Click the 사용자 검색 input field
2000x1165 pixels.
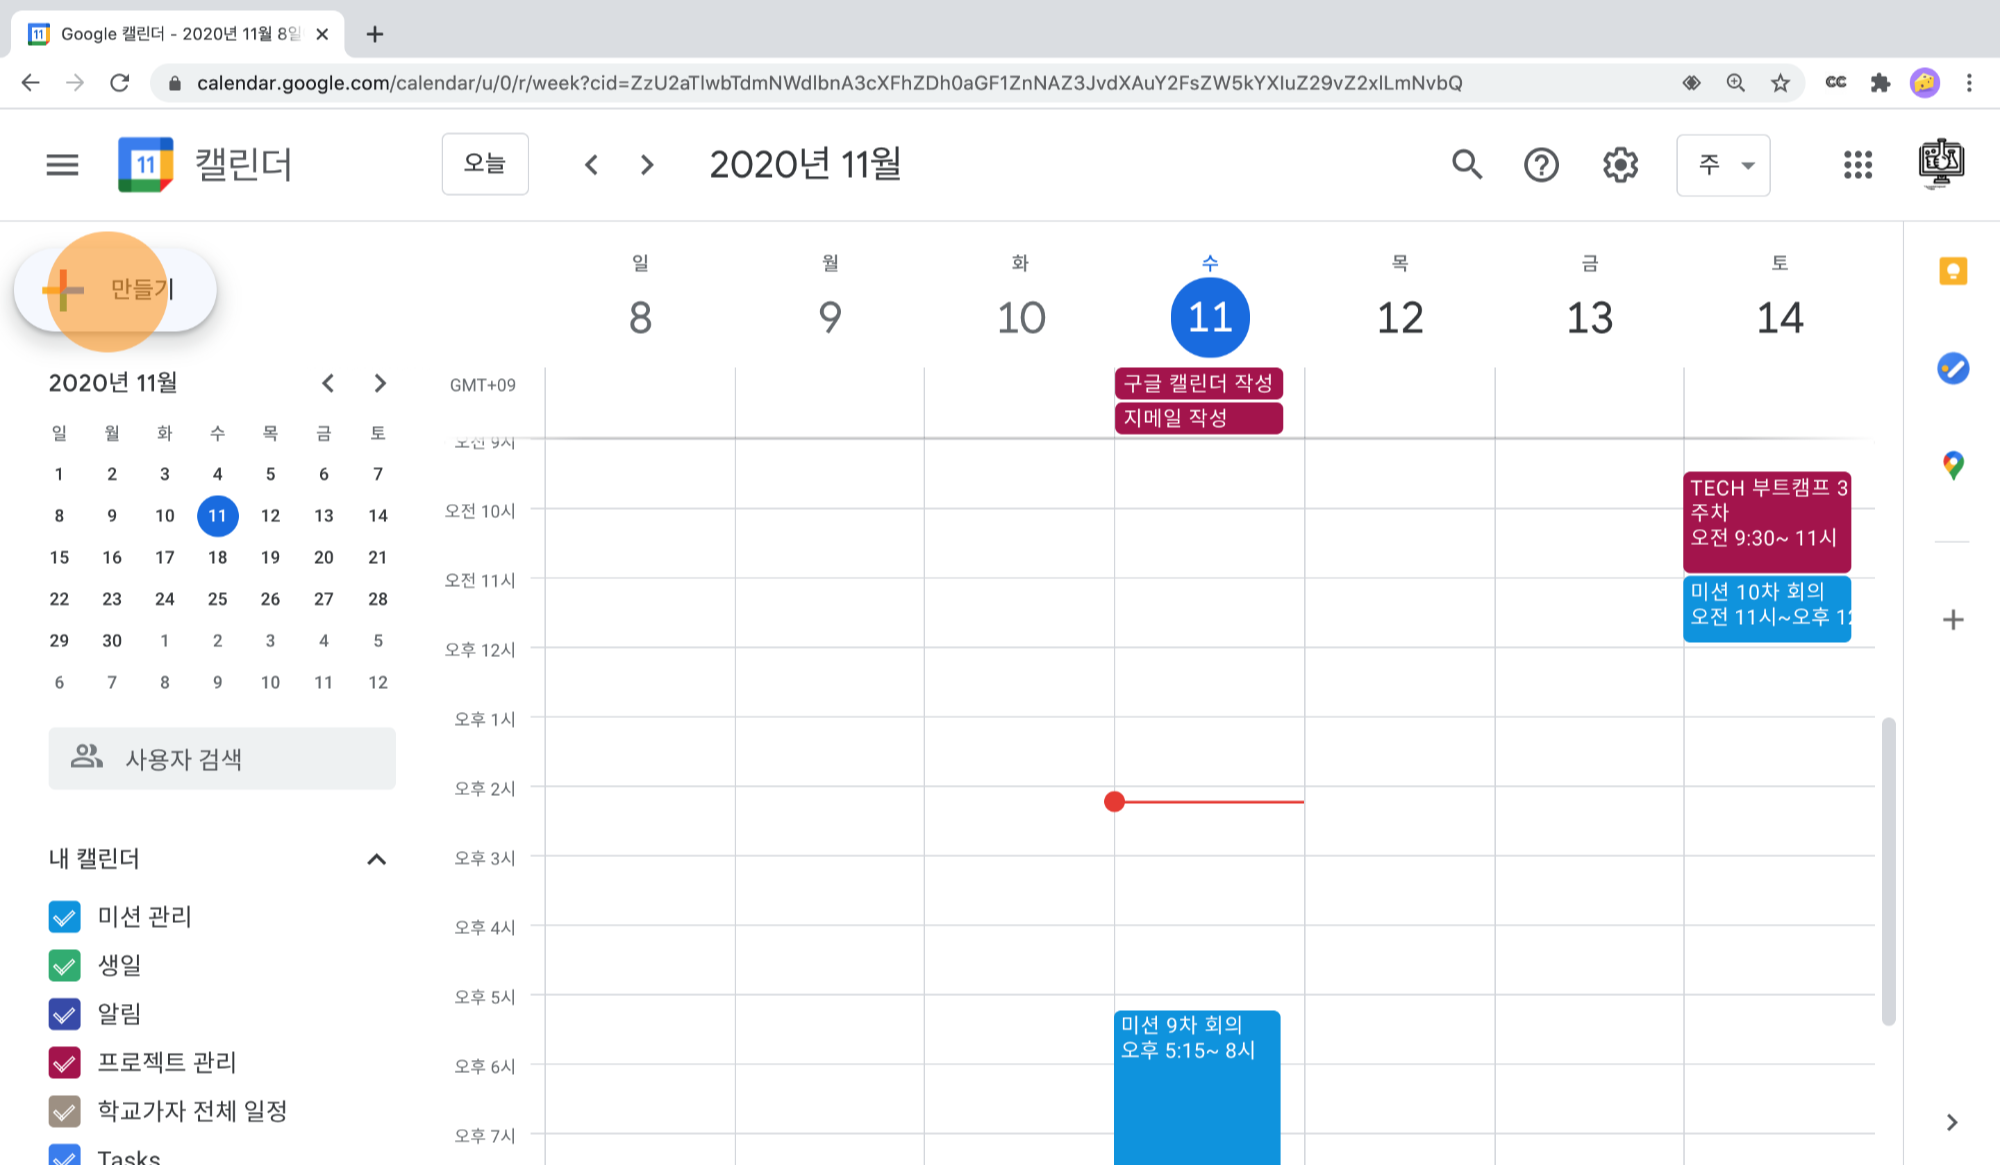[222, 759]
